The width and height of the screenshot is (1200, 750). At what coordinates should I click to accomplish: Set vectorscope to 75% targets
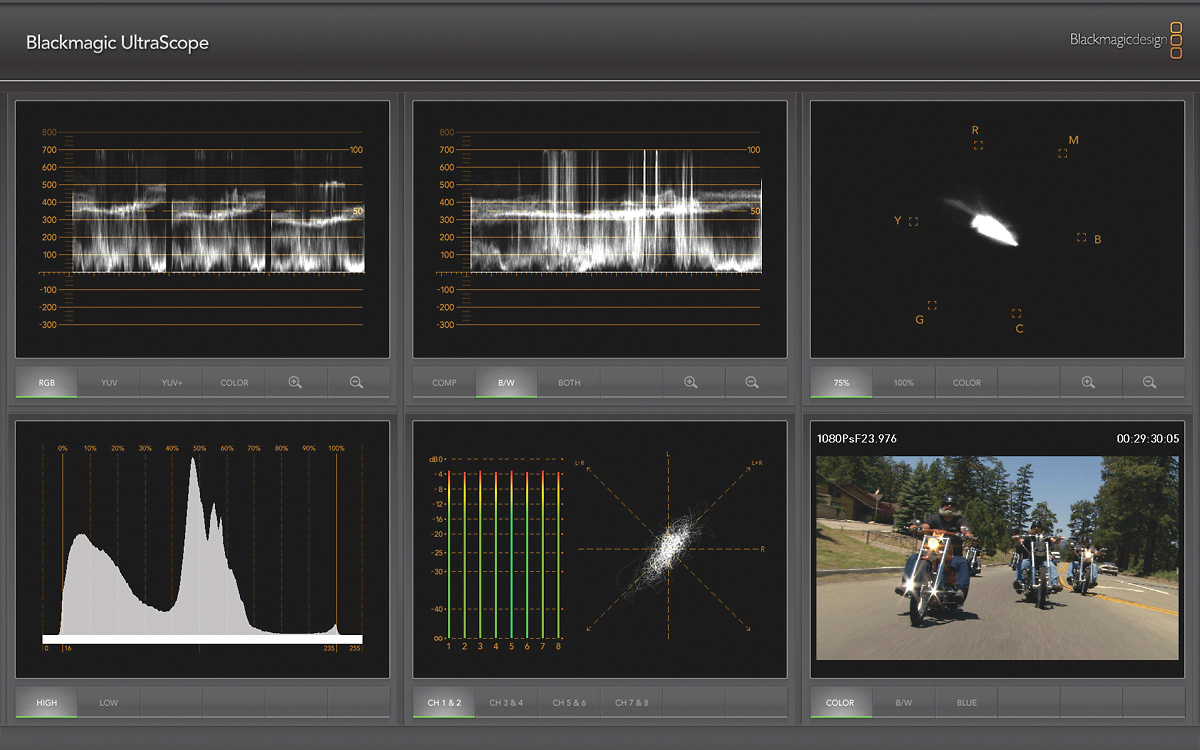(841, 382)
